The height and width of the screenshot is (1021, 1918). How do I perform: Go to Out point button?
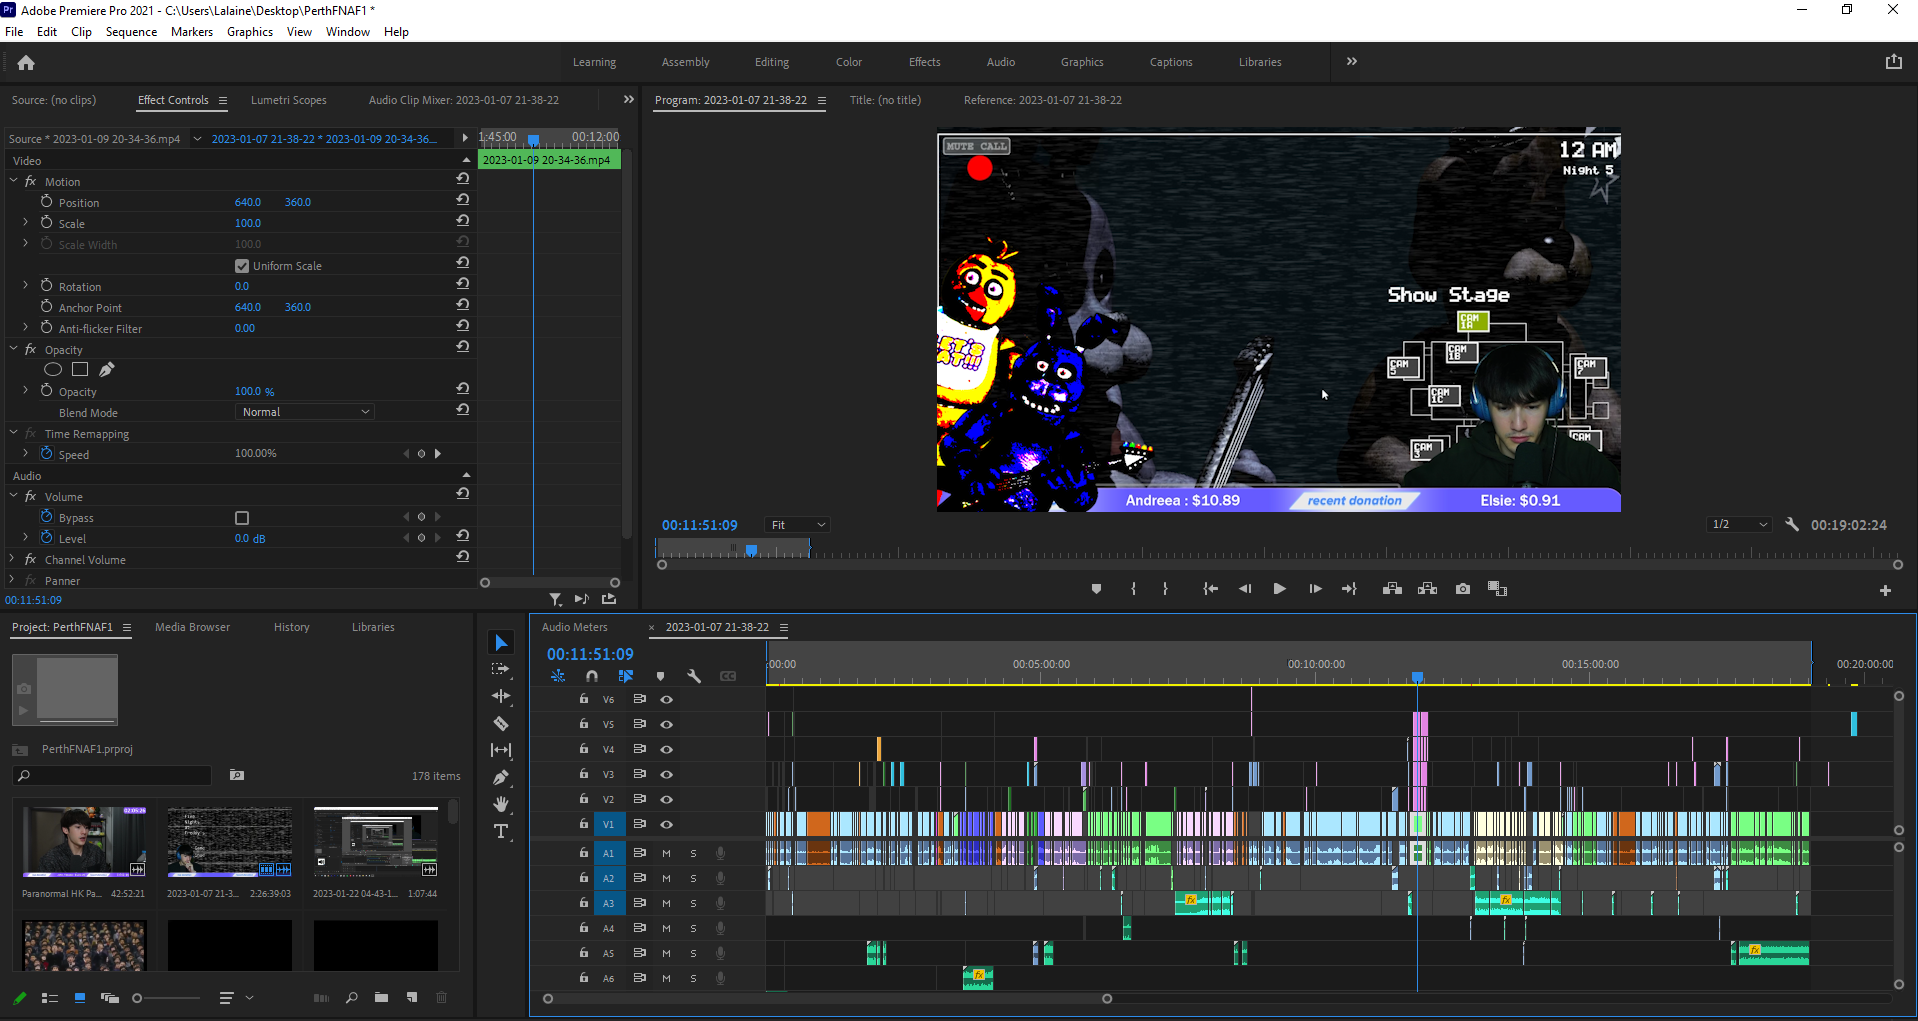tap(1349, 589)
